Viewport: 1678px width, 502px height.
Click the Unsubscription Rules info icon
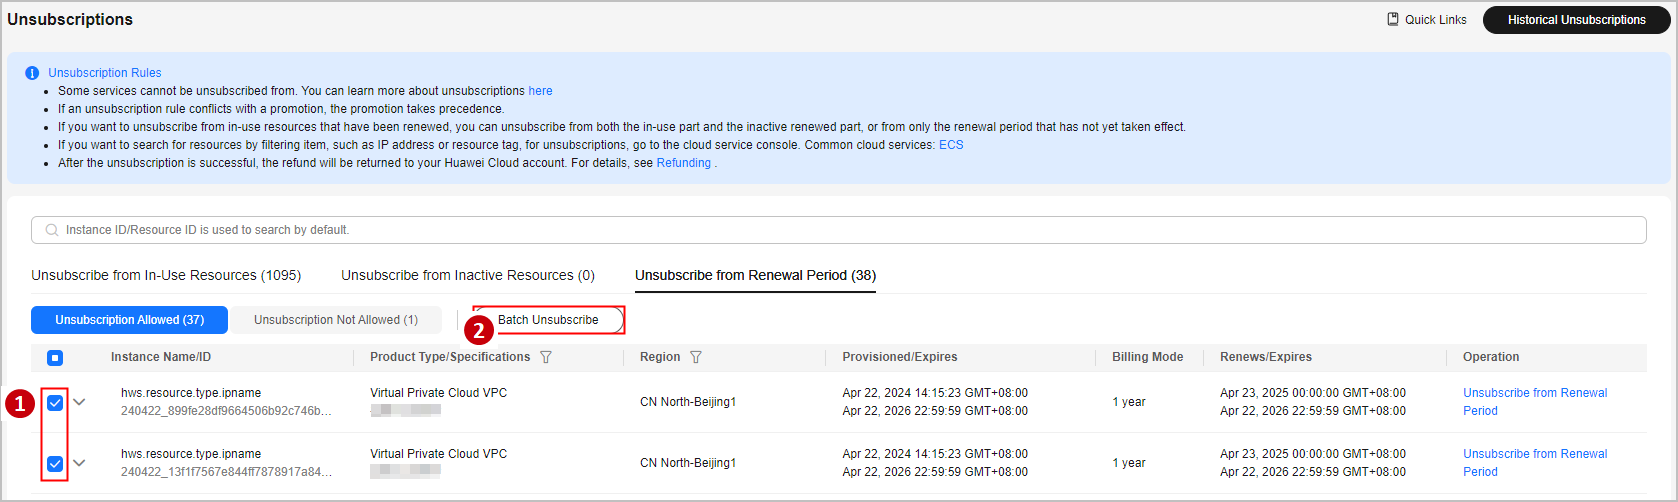32,73
